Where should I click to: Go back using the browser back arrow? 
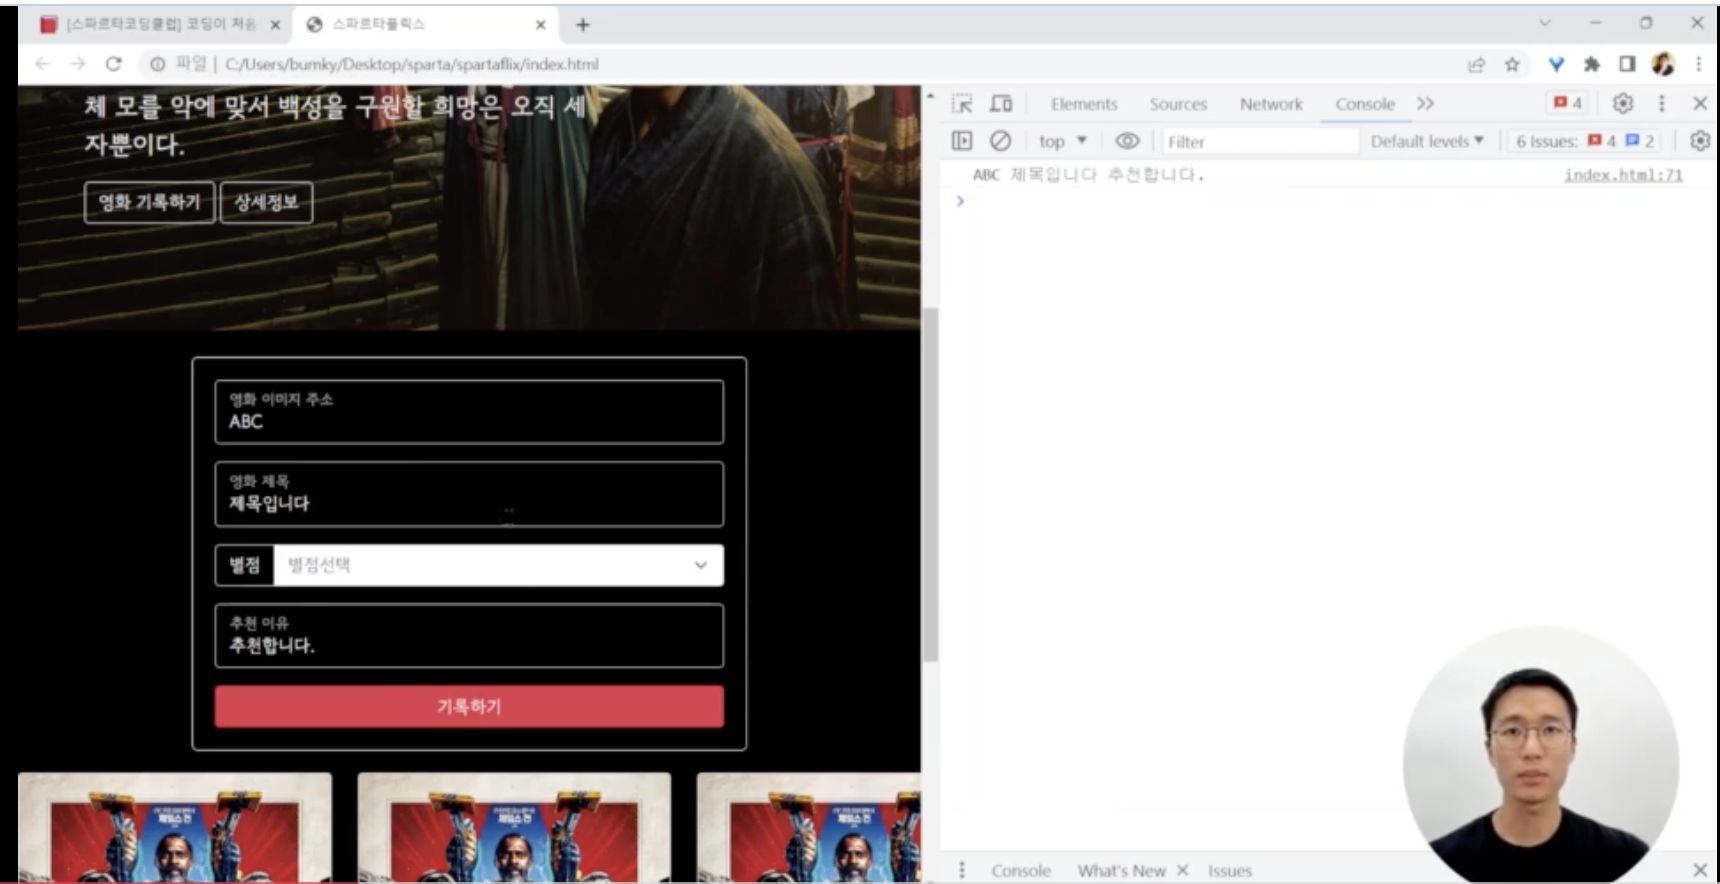pos(42,64)
